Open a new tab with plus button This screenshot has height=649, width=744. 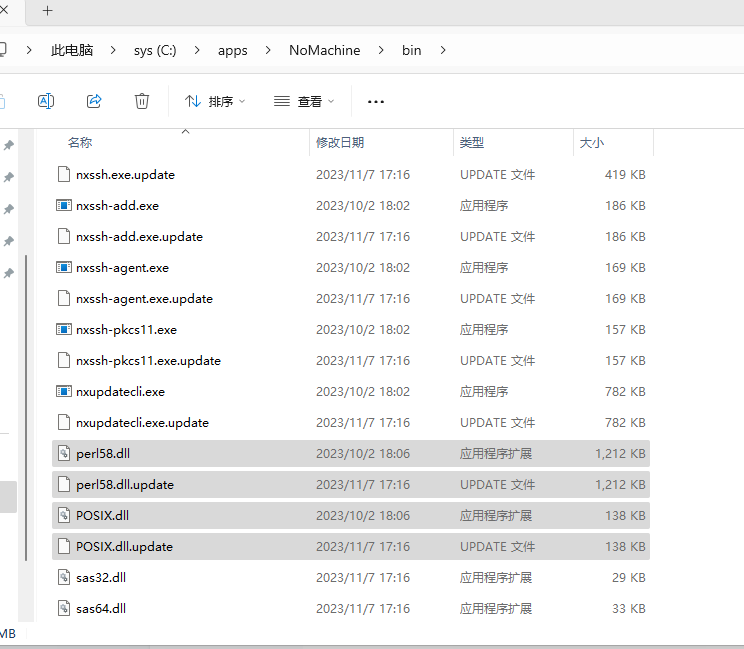pyautogui.click(x=47, y=10)
